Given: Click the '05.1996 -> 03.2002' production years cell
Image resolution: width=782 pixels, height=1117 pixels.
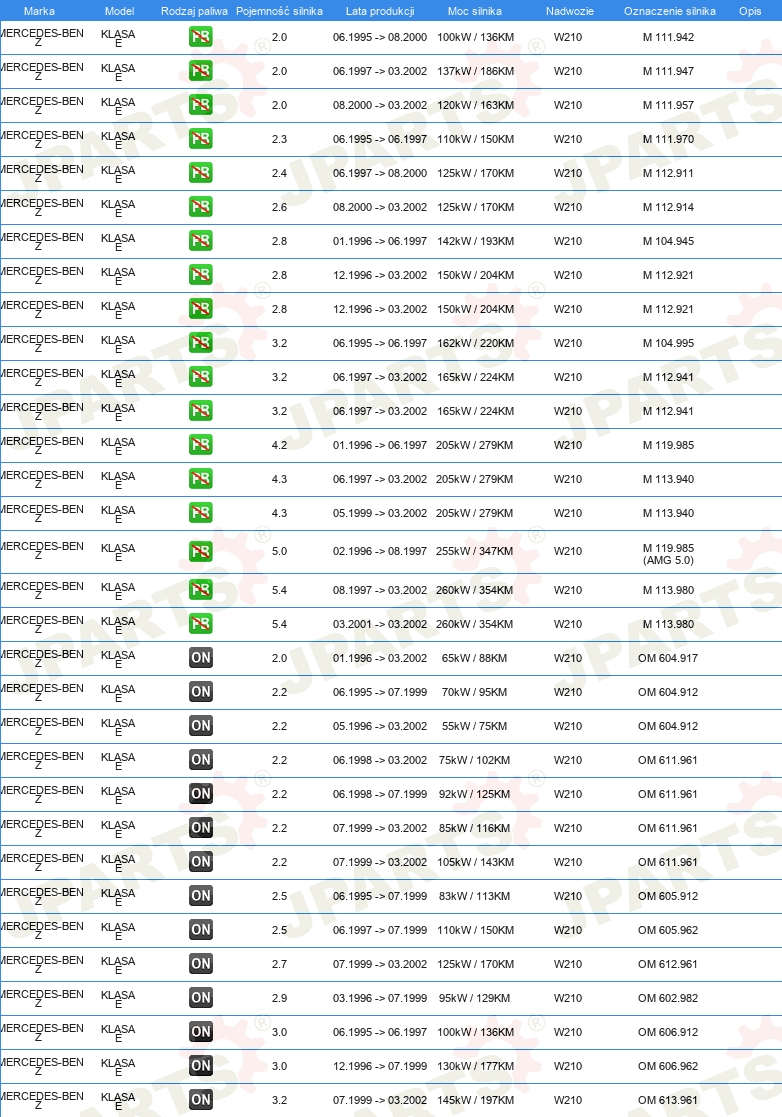Looking at the screenshot, I should pos(380,726).
